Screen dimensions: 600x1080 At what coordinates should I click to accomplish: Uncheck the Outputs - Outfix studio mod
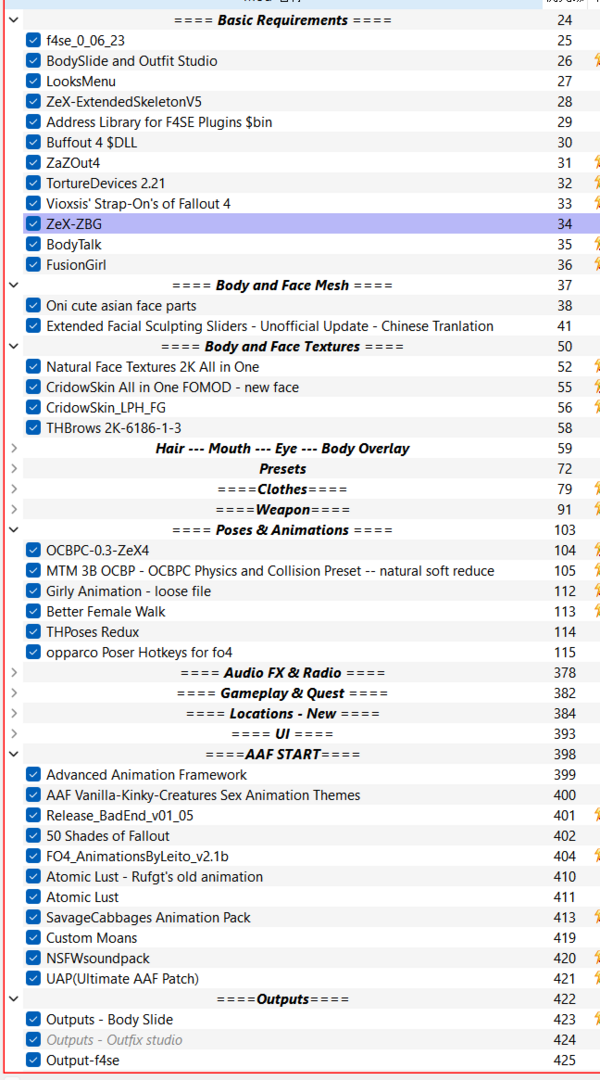coord(34,1040)
